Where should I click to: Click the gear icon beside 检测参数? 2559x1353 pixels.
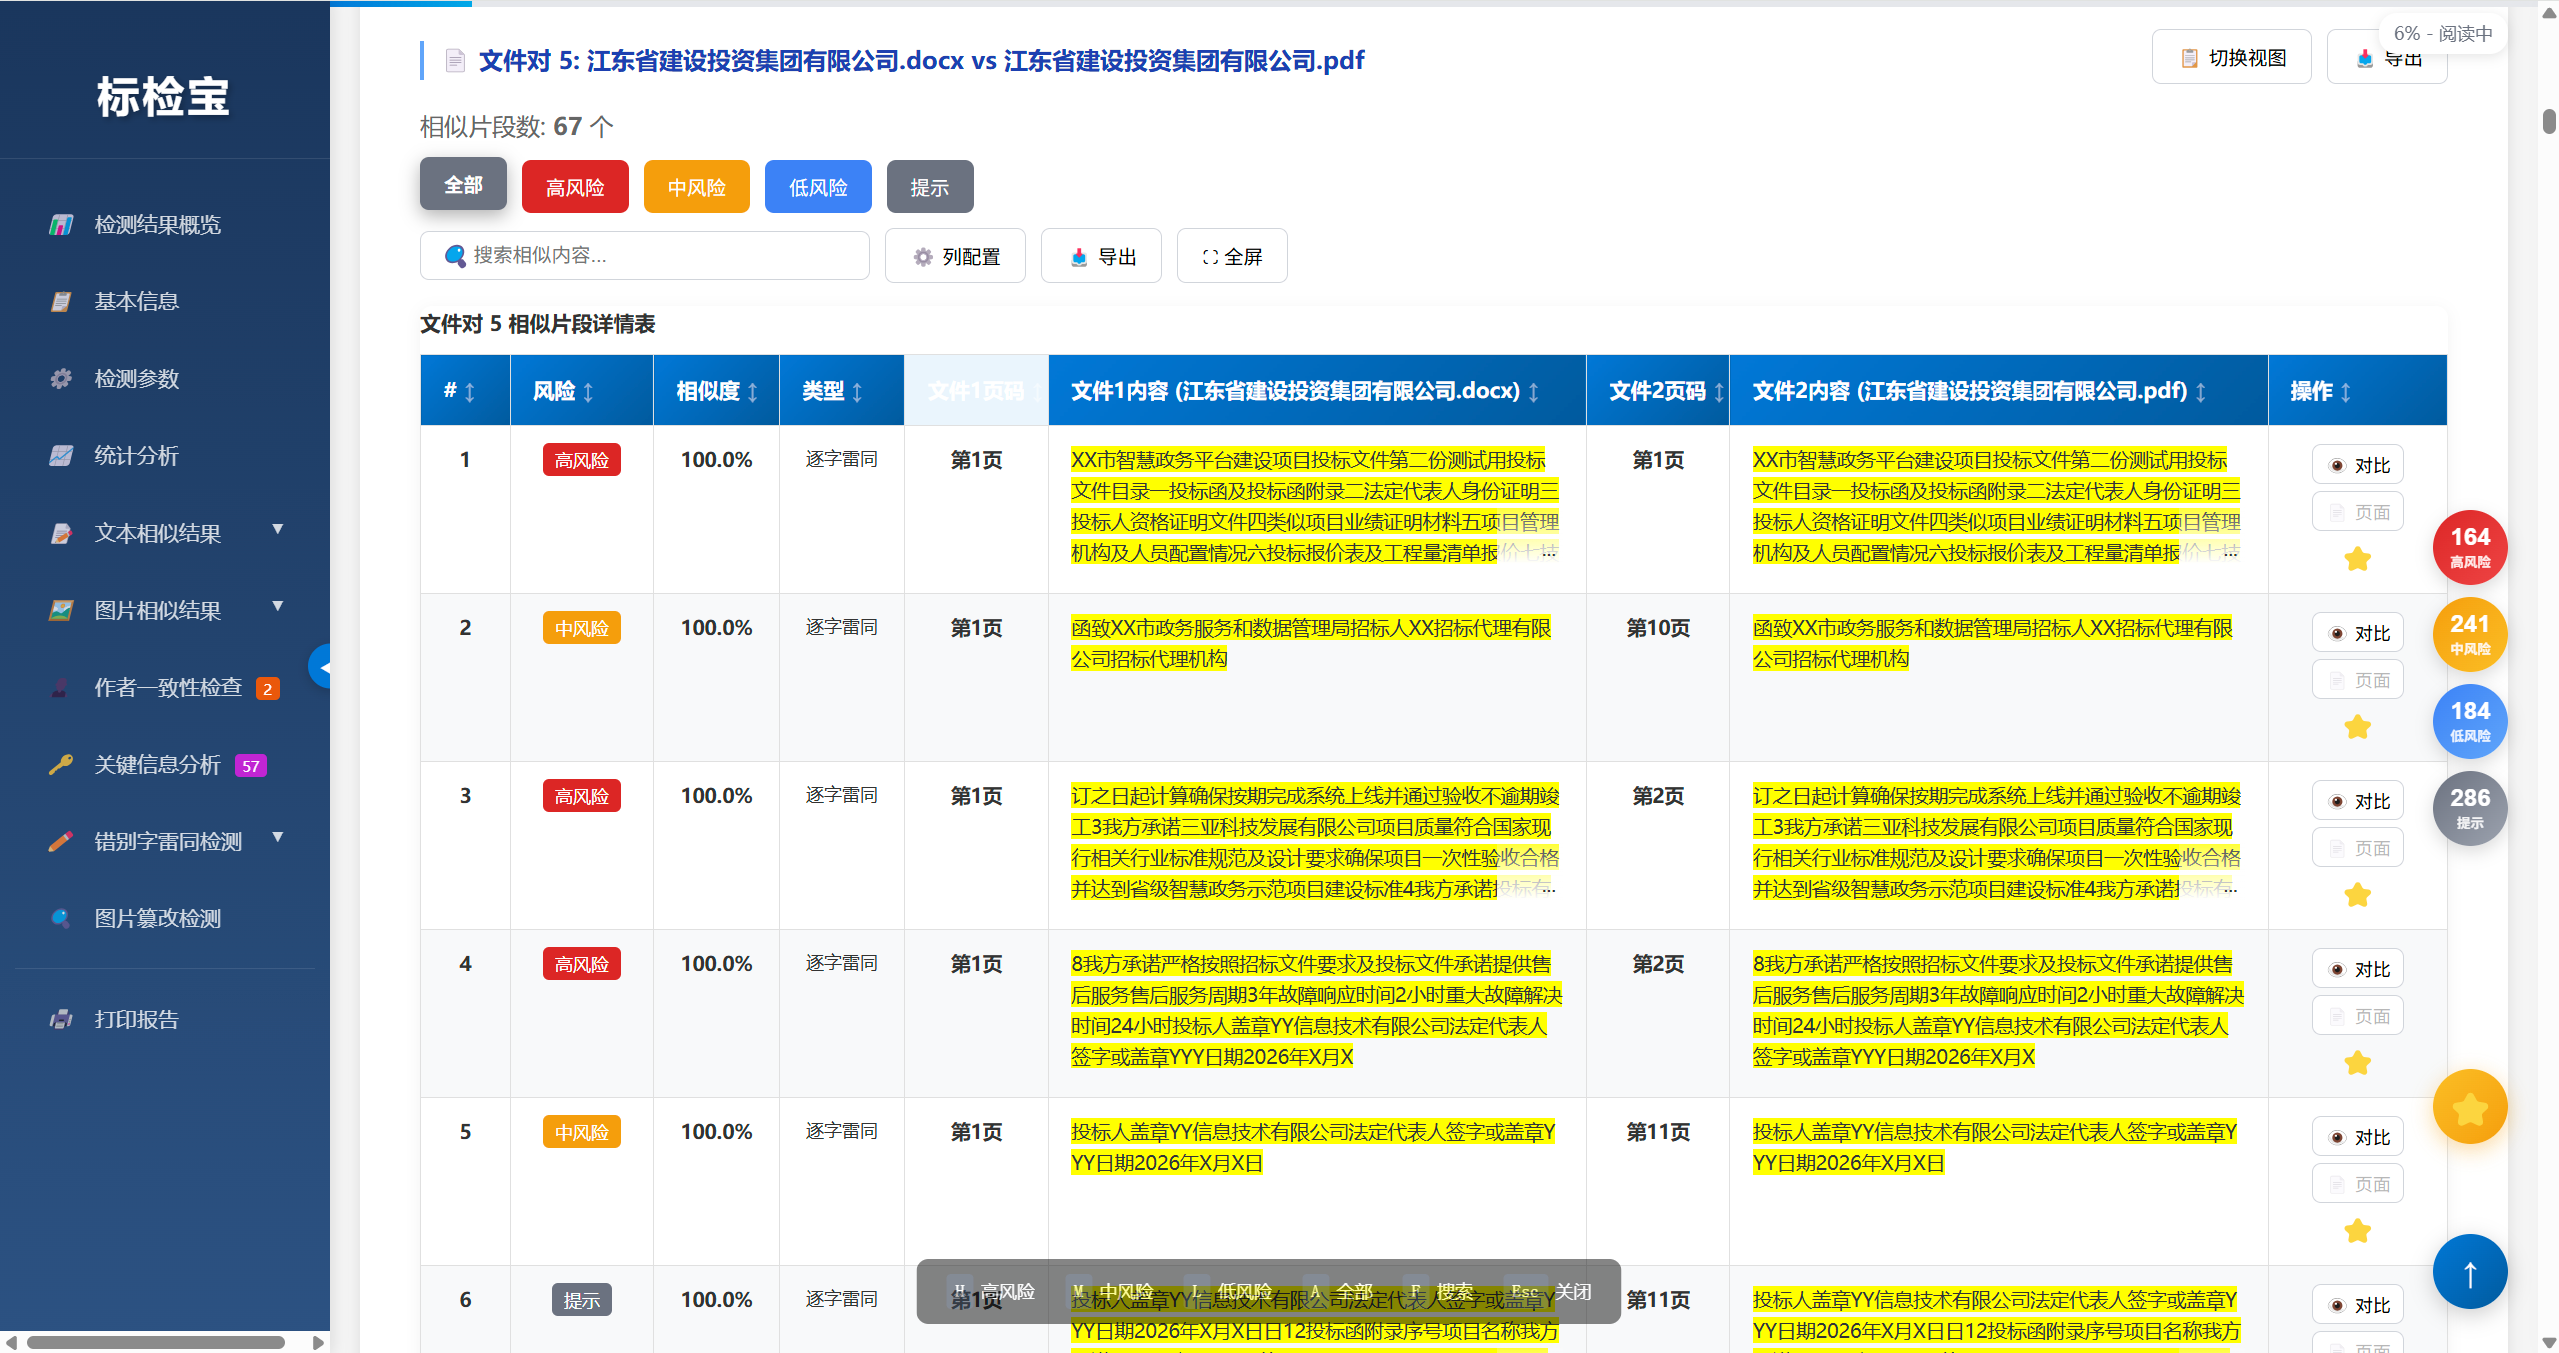click(61, 378)
